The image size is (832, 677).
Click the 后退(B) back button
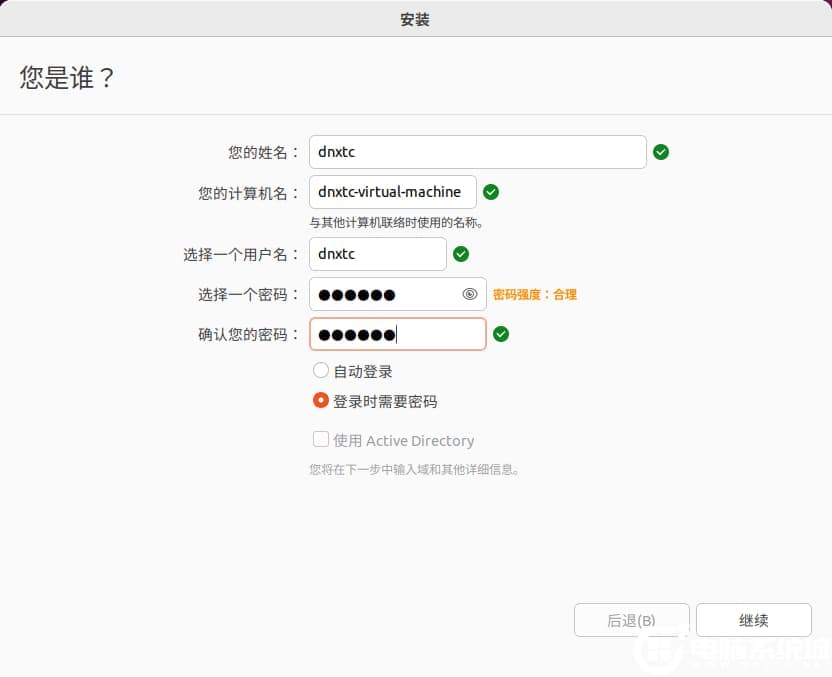pos(631,619)
